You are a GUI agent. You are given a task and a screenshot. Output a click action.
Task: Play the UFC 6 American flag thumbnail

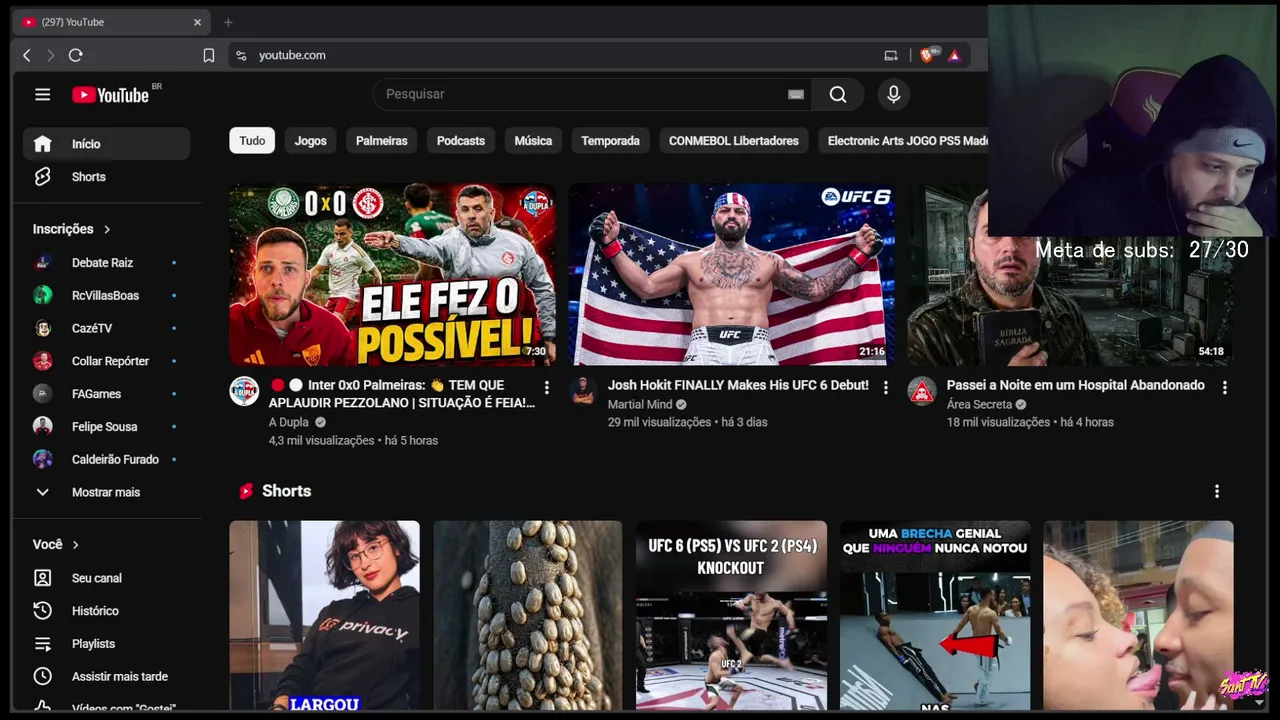click(732, 275)
